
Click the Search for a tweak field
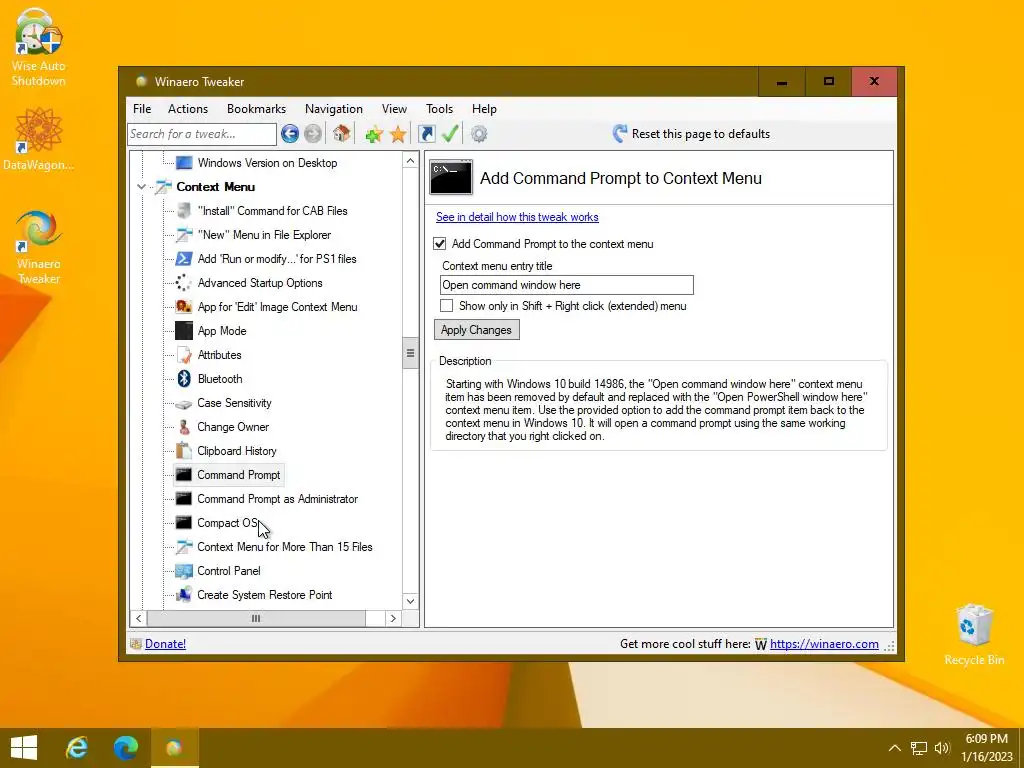click(x=202, y=134)
